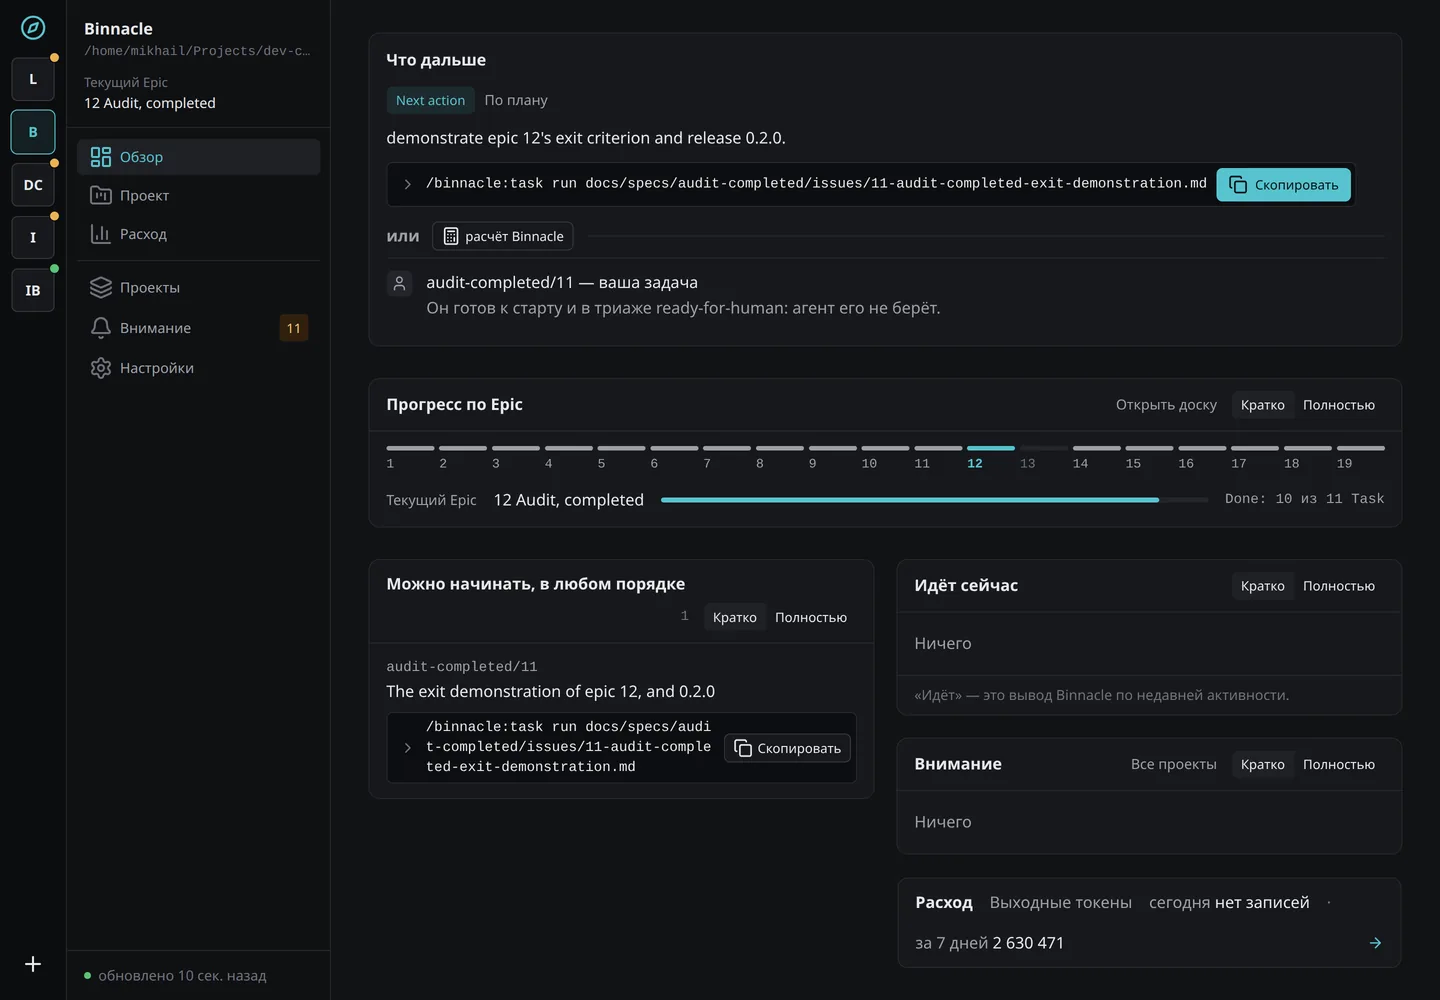Jump to Epic 1 in the progress timeline
Screen dimensions: 1440x1000
(x=410, y=456)
